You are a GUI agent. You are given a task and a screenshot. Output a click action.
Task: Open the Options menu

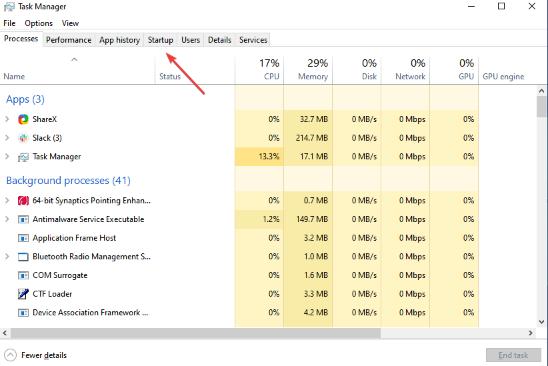pos(38,23)
